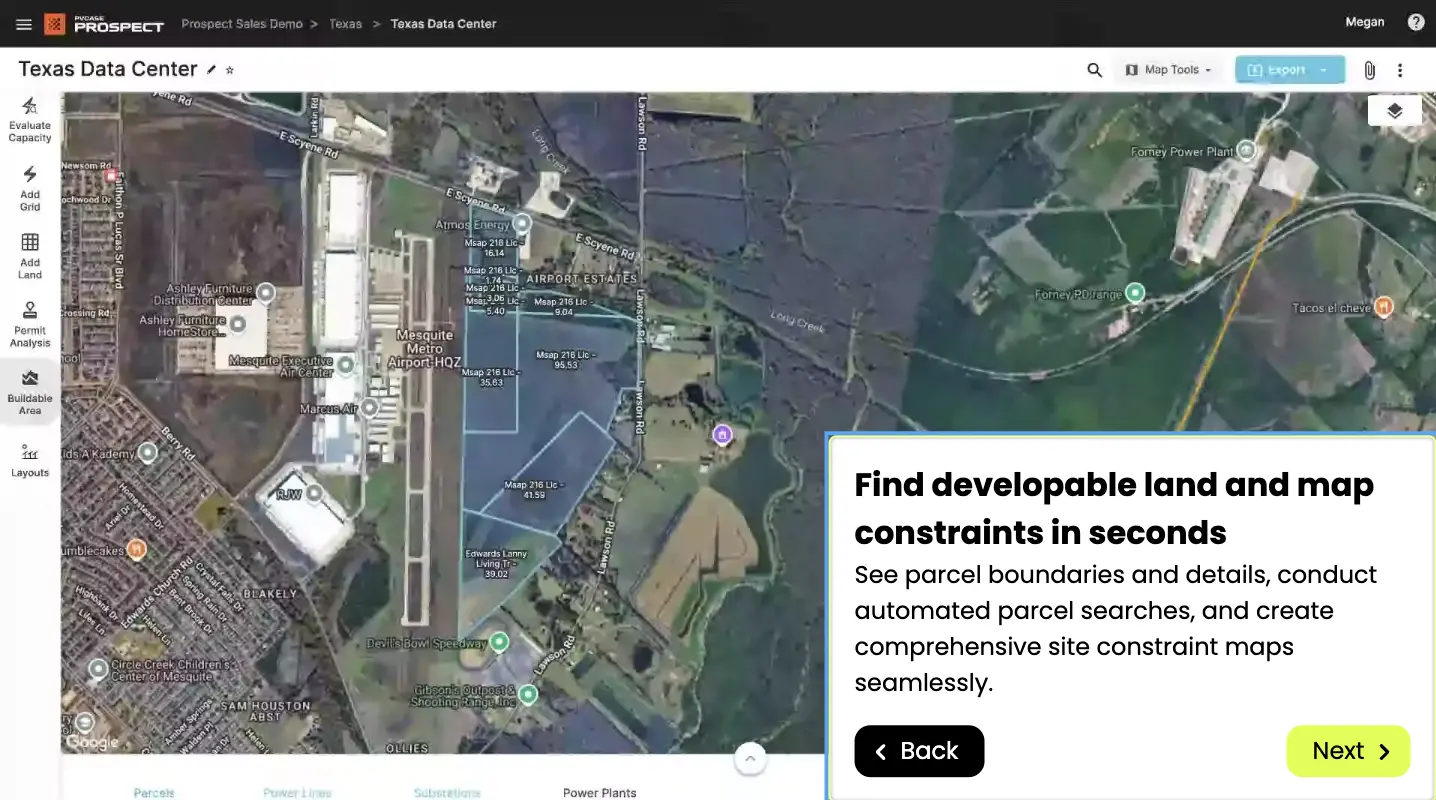Open the Evaluate Capacity tool
Image resolution: width=1436 pixels, height=800 pixels.
pos(30,120)
